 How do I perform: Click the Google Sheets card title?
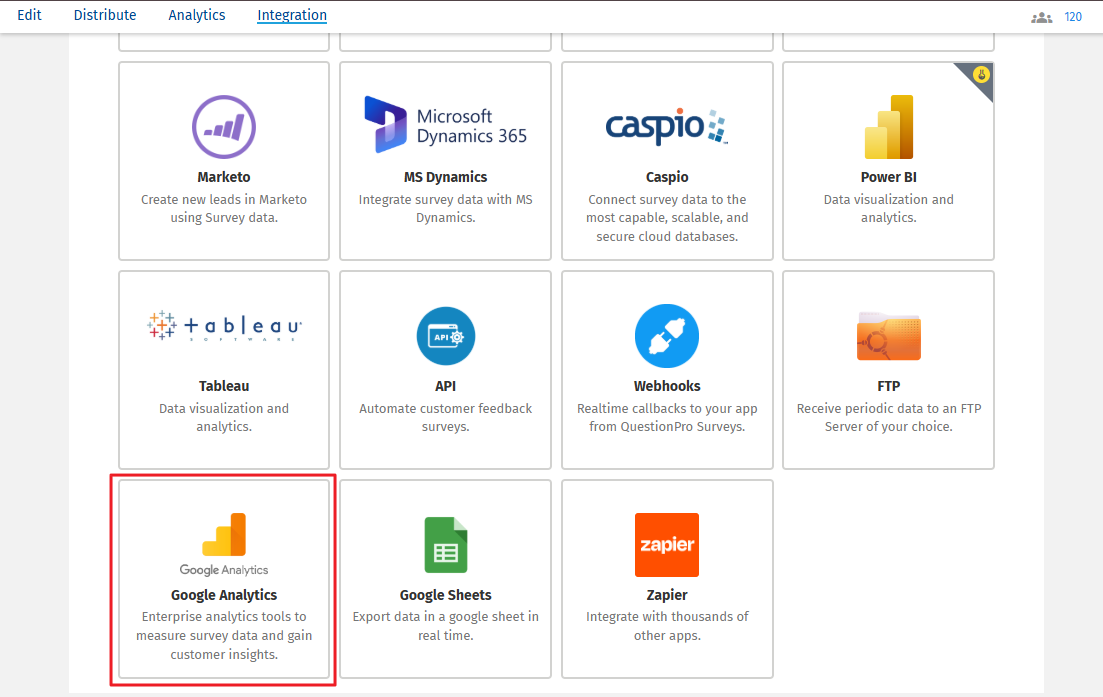(x=445, y=595)
